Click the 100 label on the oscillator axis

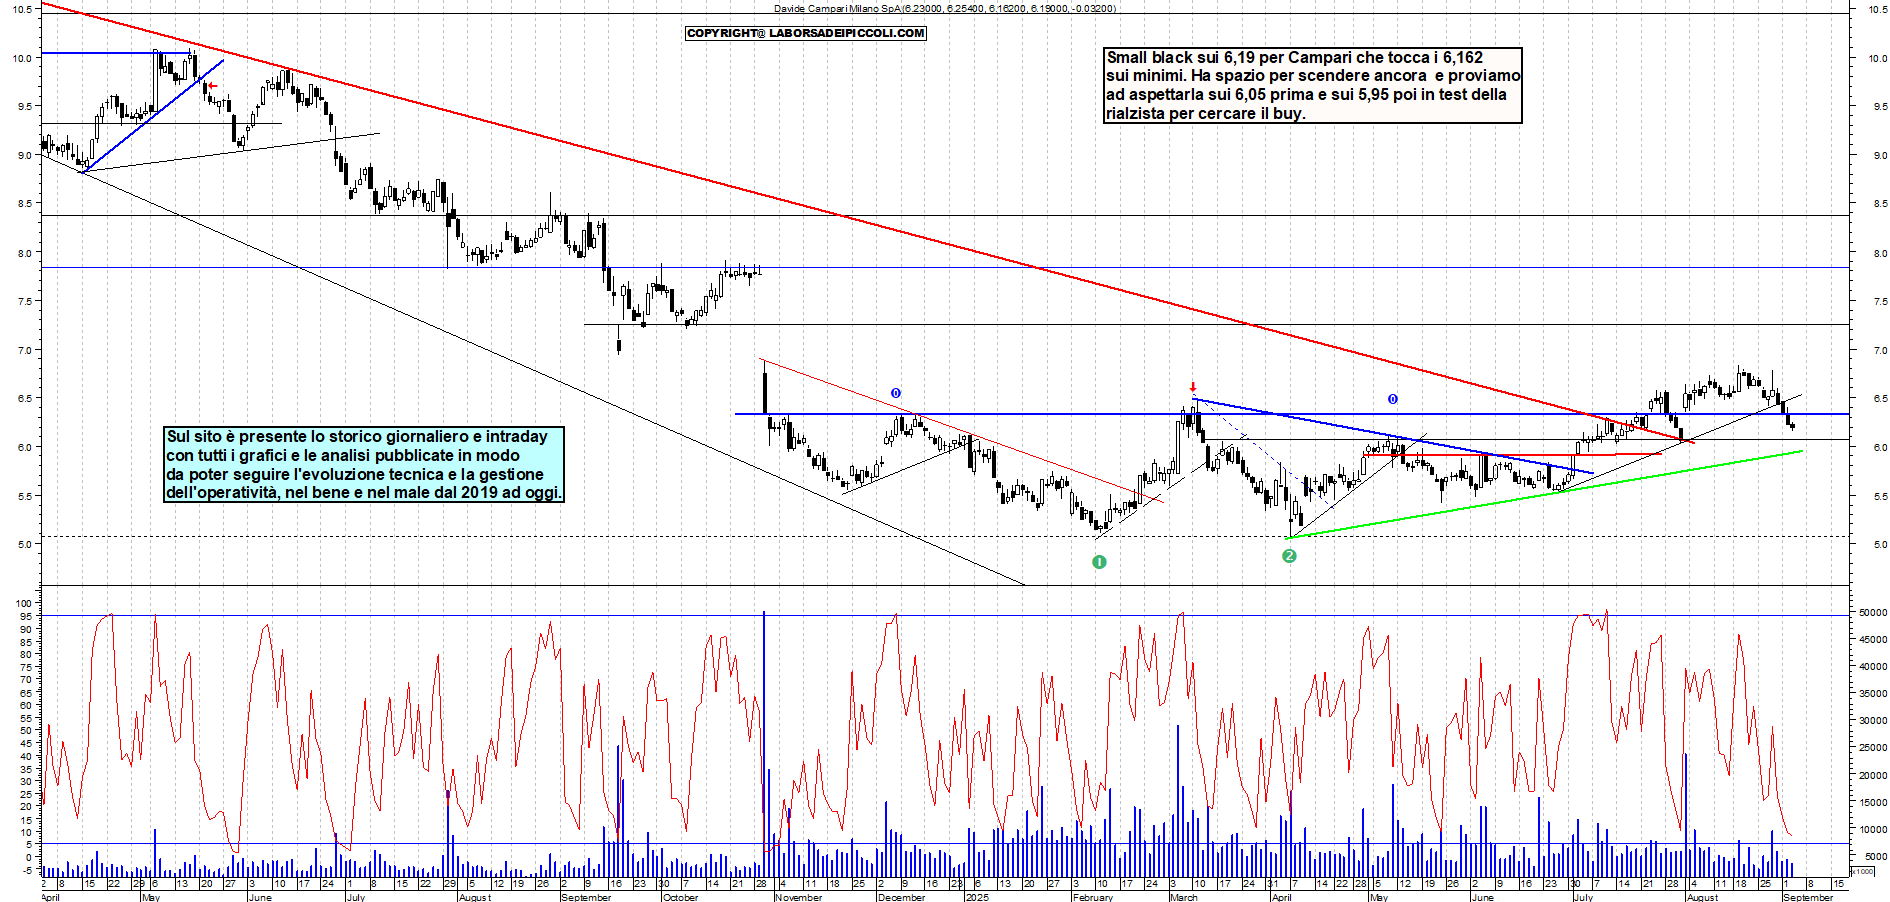(24, 604)
